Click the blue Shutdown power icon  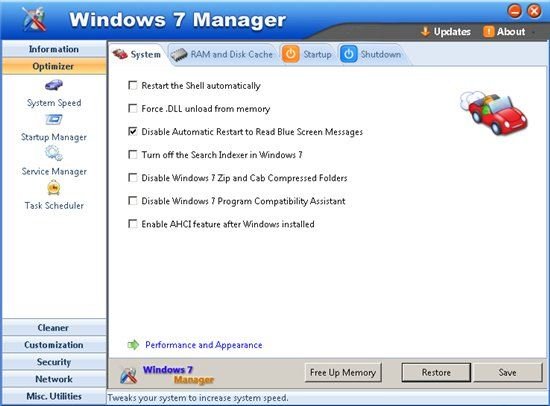[x=348, y=54]
